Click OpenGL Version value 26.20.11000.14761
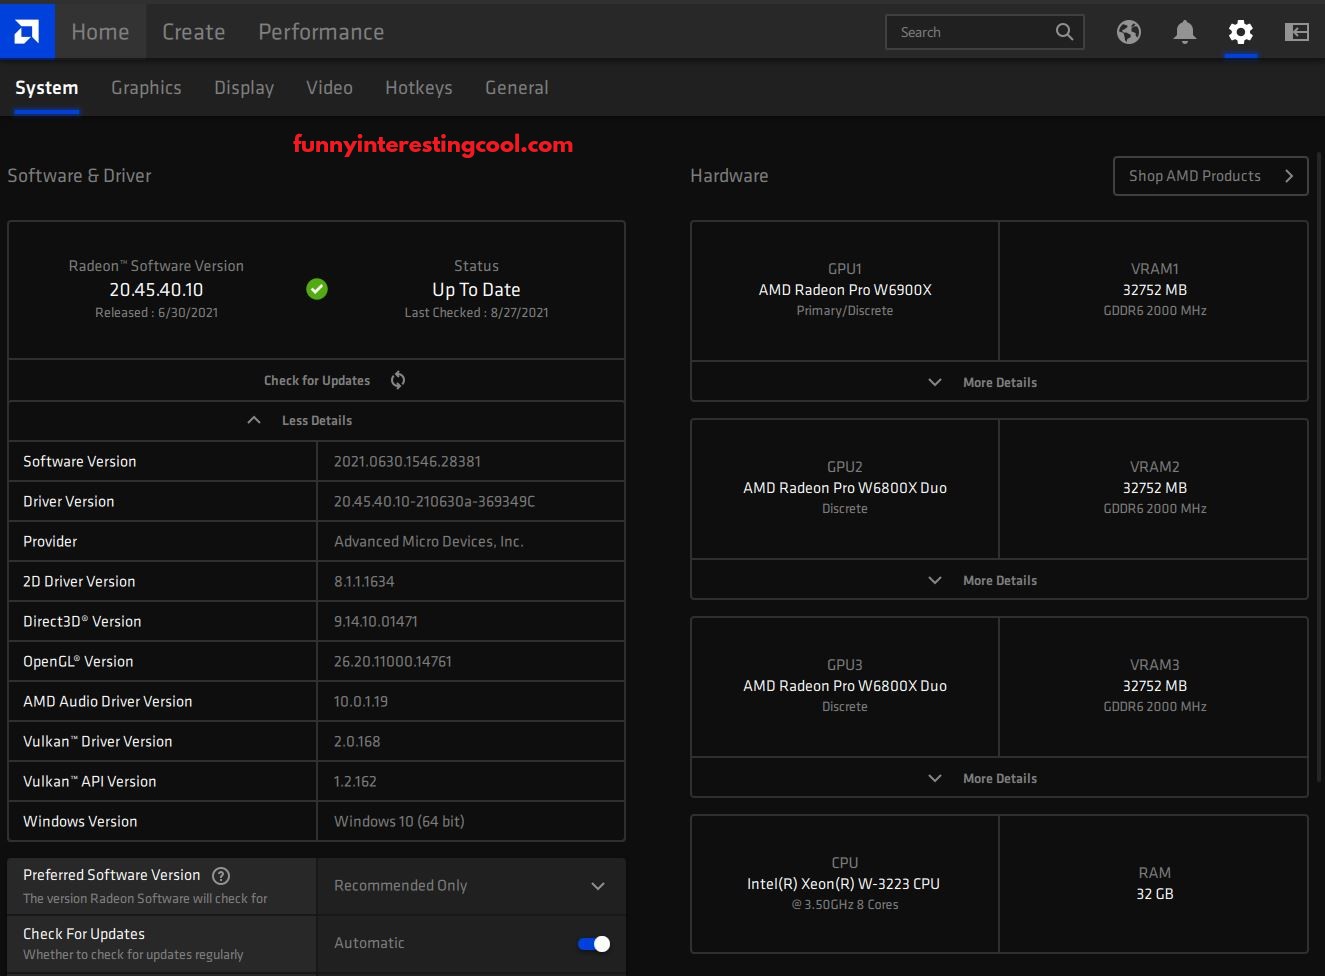 [x=393, y=661]
